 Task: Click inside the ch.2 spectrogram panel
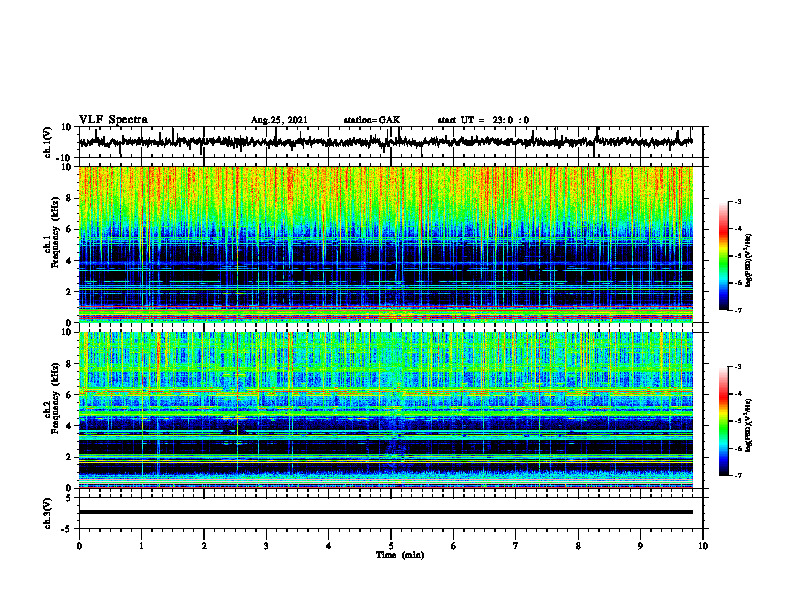(x=386, y=410)
